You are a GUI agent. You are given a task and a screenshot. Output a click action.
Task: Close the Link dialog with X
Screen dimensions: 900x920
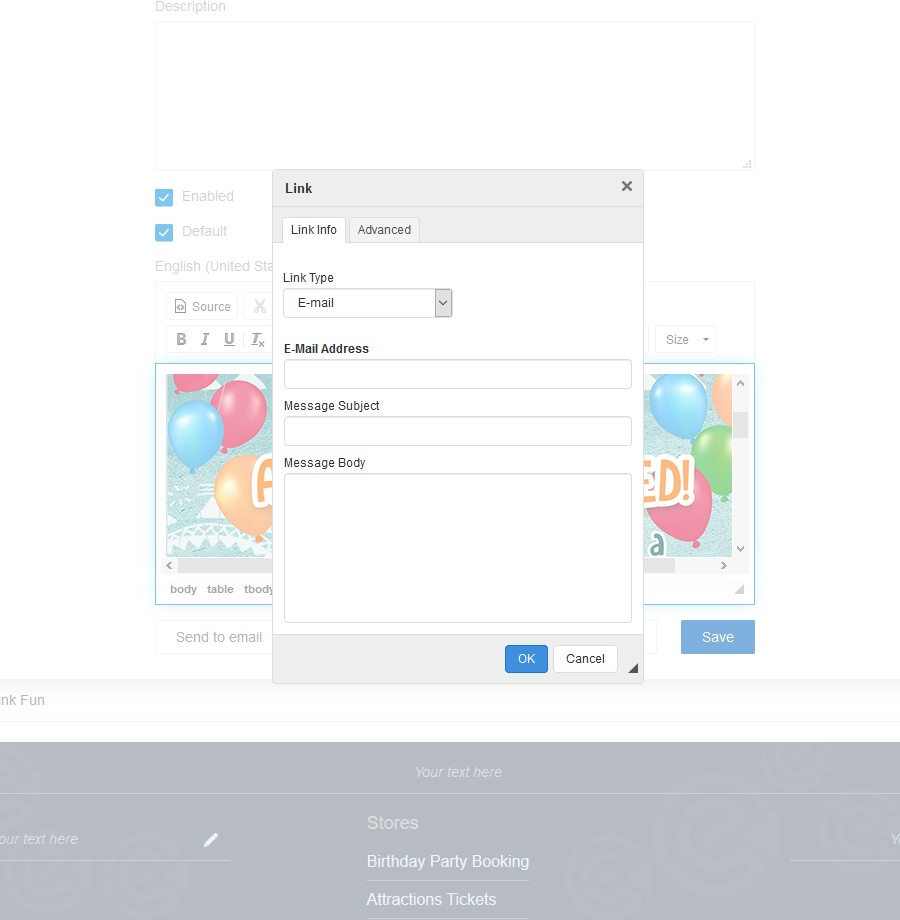pyautogui.click(x=627, y=186)
